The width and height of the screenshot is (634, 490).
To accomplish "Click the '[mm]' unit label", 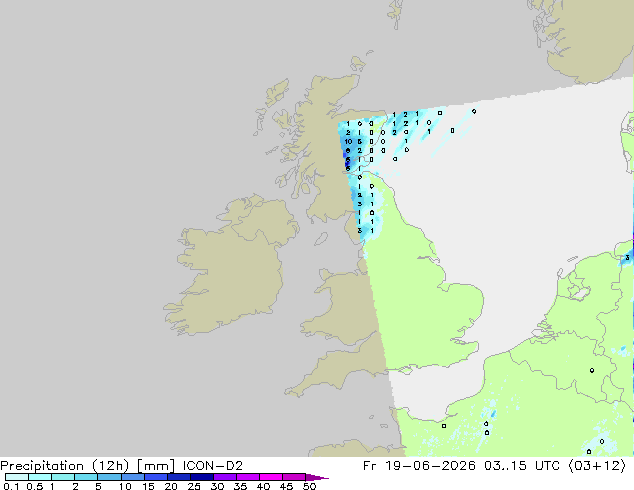I will pos(156,466).
